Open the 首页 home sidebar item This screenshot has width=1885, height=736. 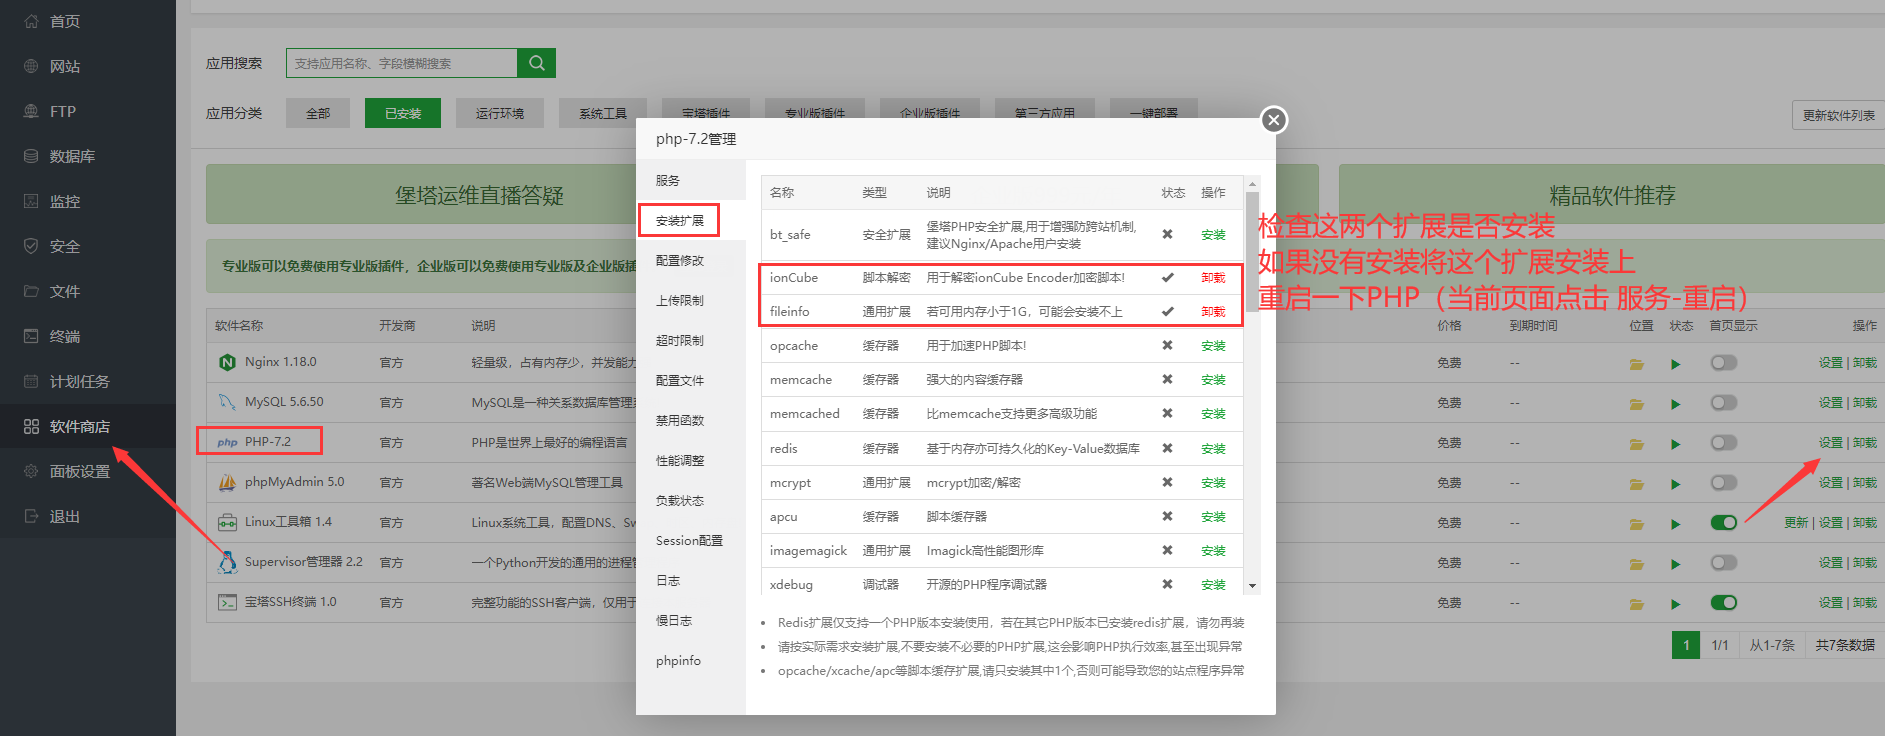[65, 21]
